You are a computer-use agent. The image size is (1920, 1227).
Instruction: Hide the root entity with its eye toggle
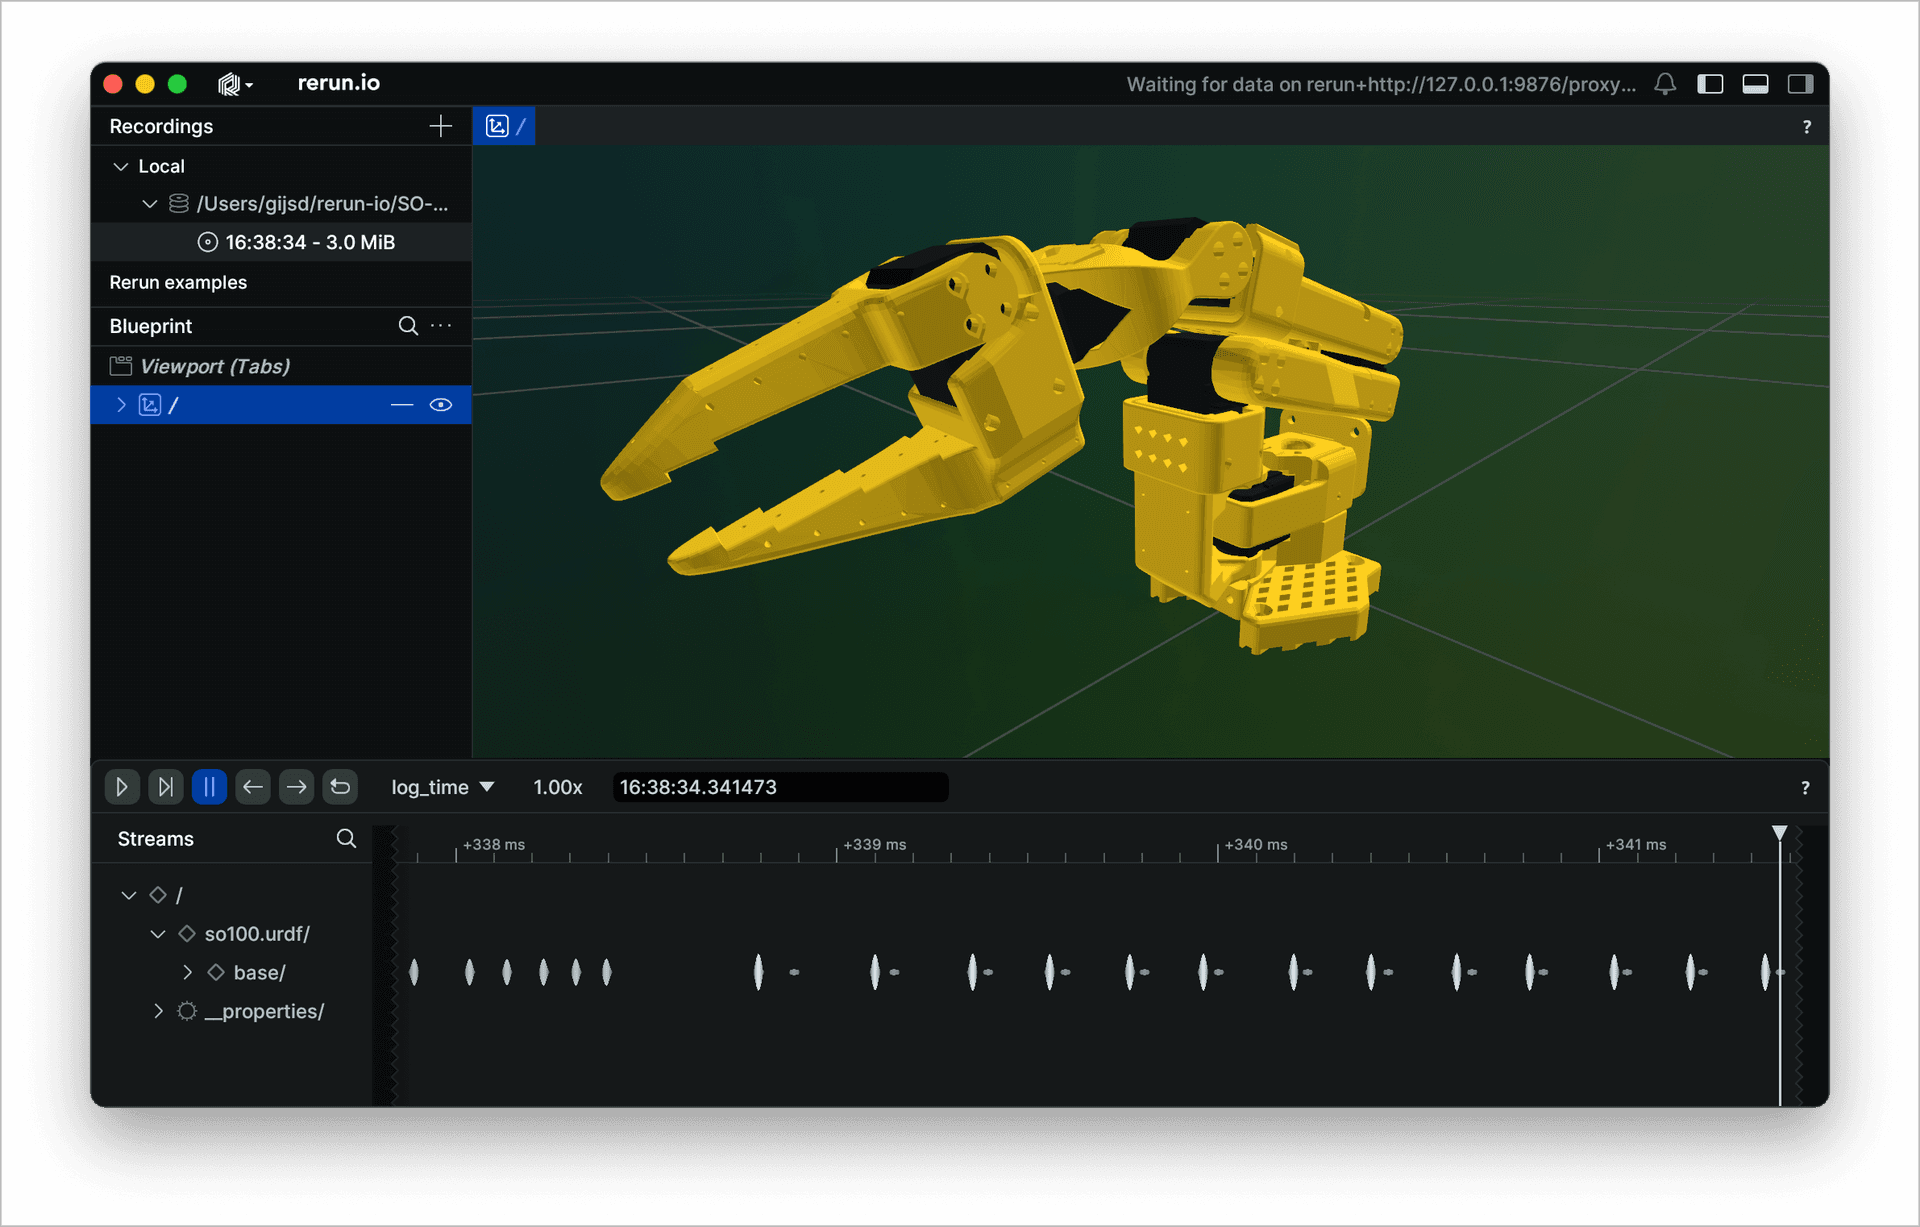tap(441, 404)
